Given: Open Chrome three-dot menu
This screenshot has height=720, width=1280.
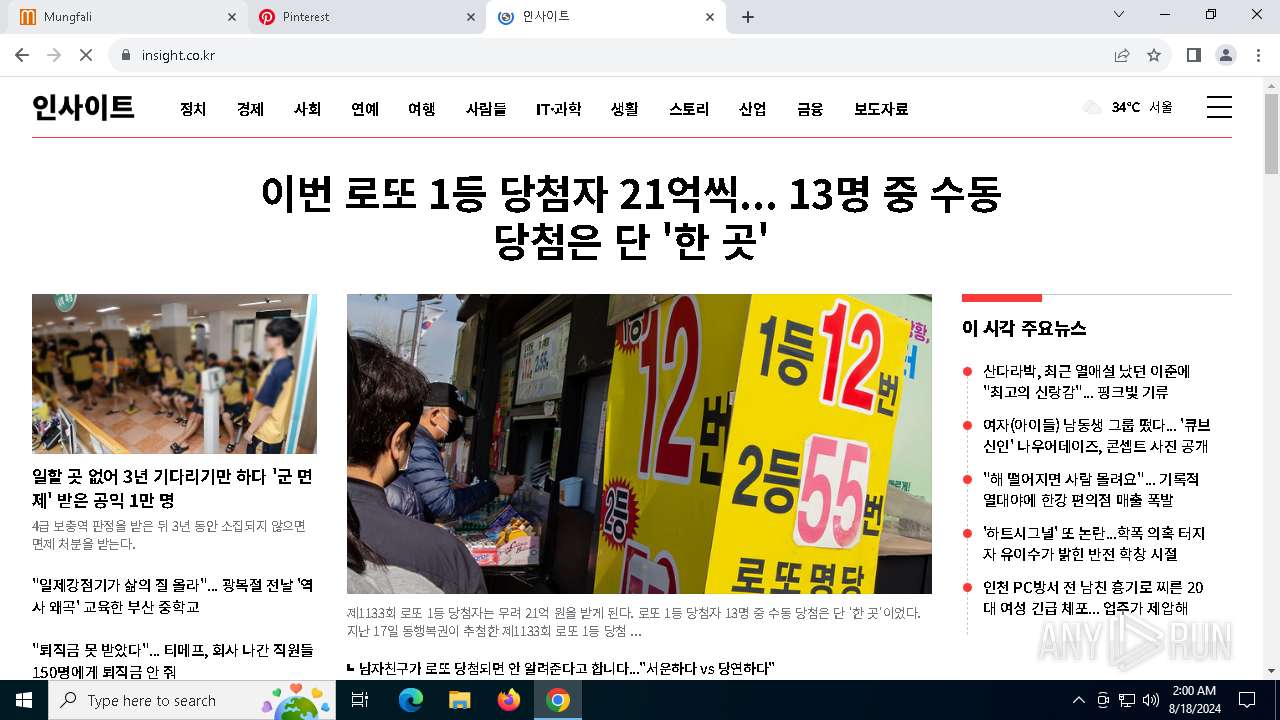Looking at the screenshot, I should [1258, 55].
